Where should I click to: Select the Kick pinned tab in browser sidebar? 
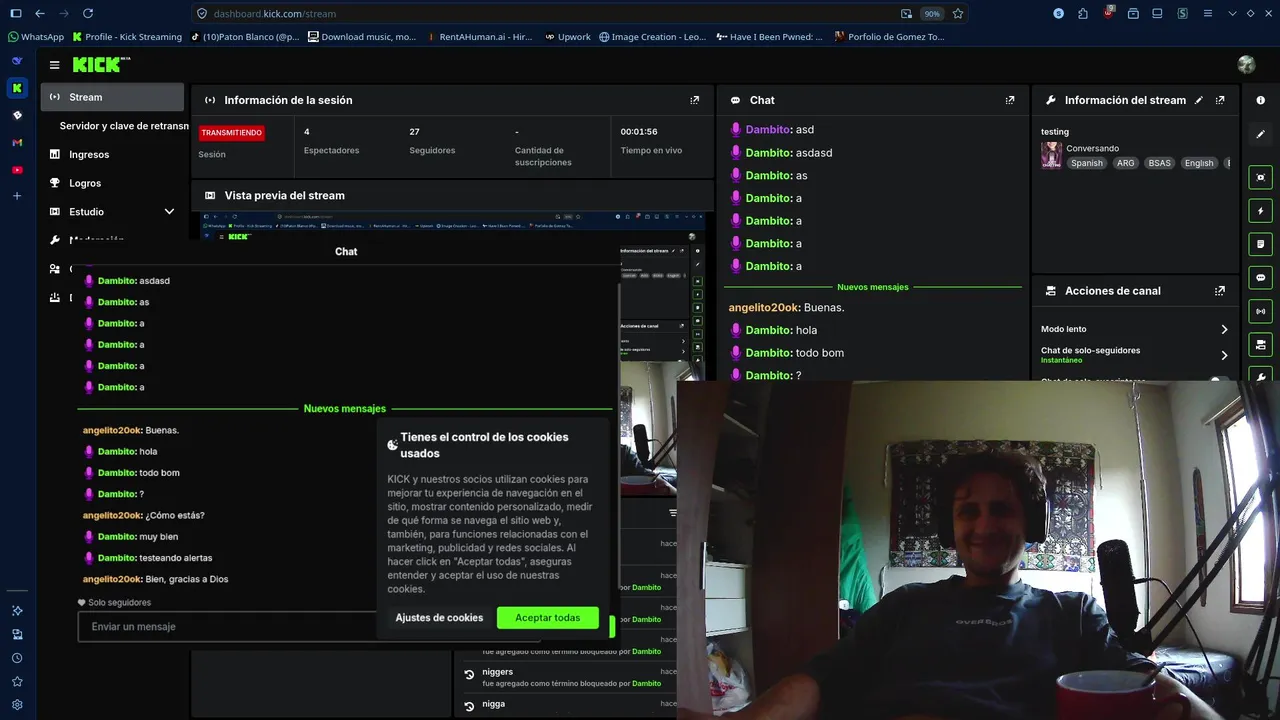point(17,88)
